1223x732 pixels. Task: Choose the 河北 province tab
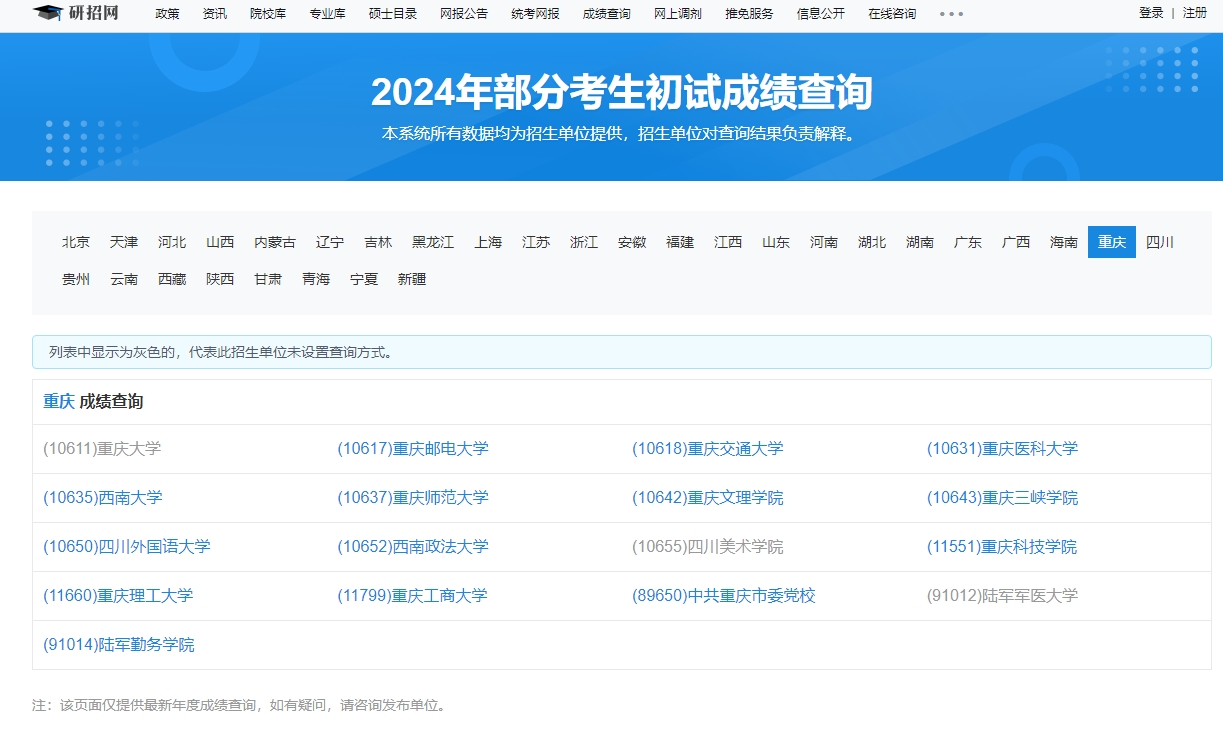coord(172,242)
